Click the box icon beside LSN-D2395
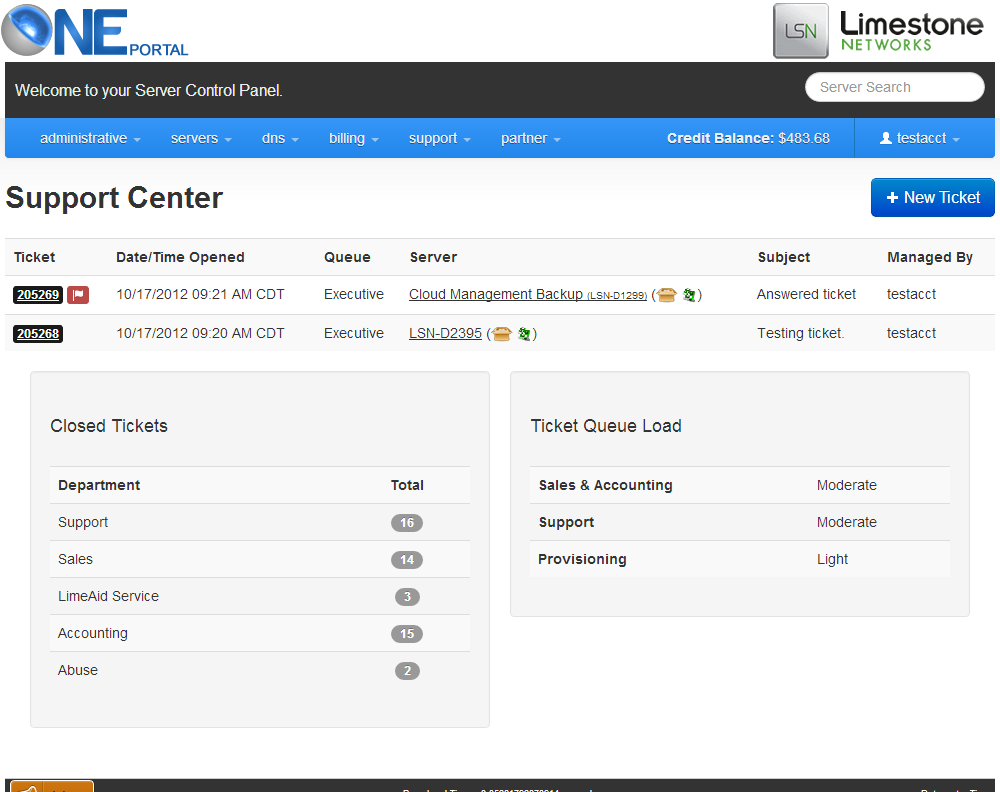The height and width of the screenshot is (792, 1000). click(x=501, y=334)
